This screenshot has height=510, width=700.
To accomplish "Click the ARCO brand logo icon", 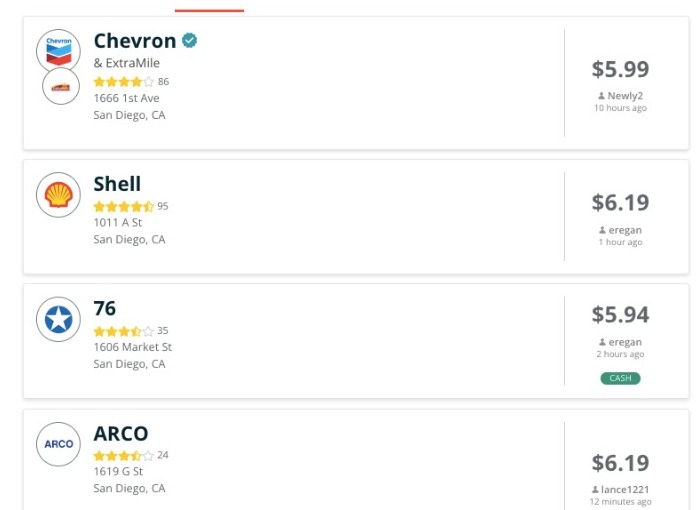I will (x=58, y=444).
